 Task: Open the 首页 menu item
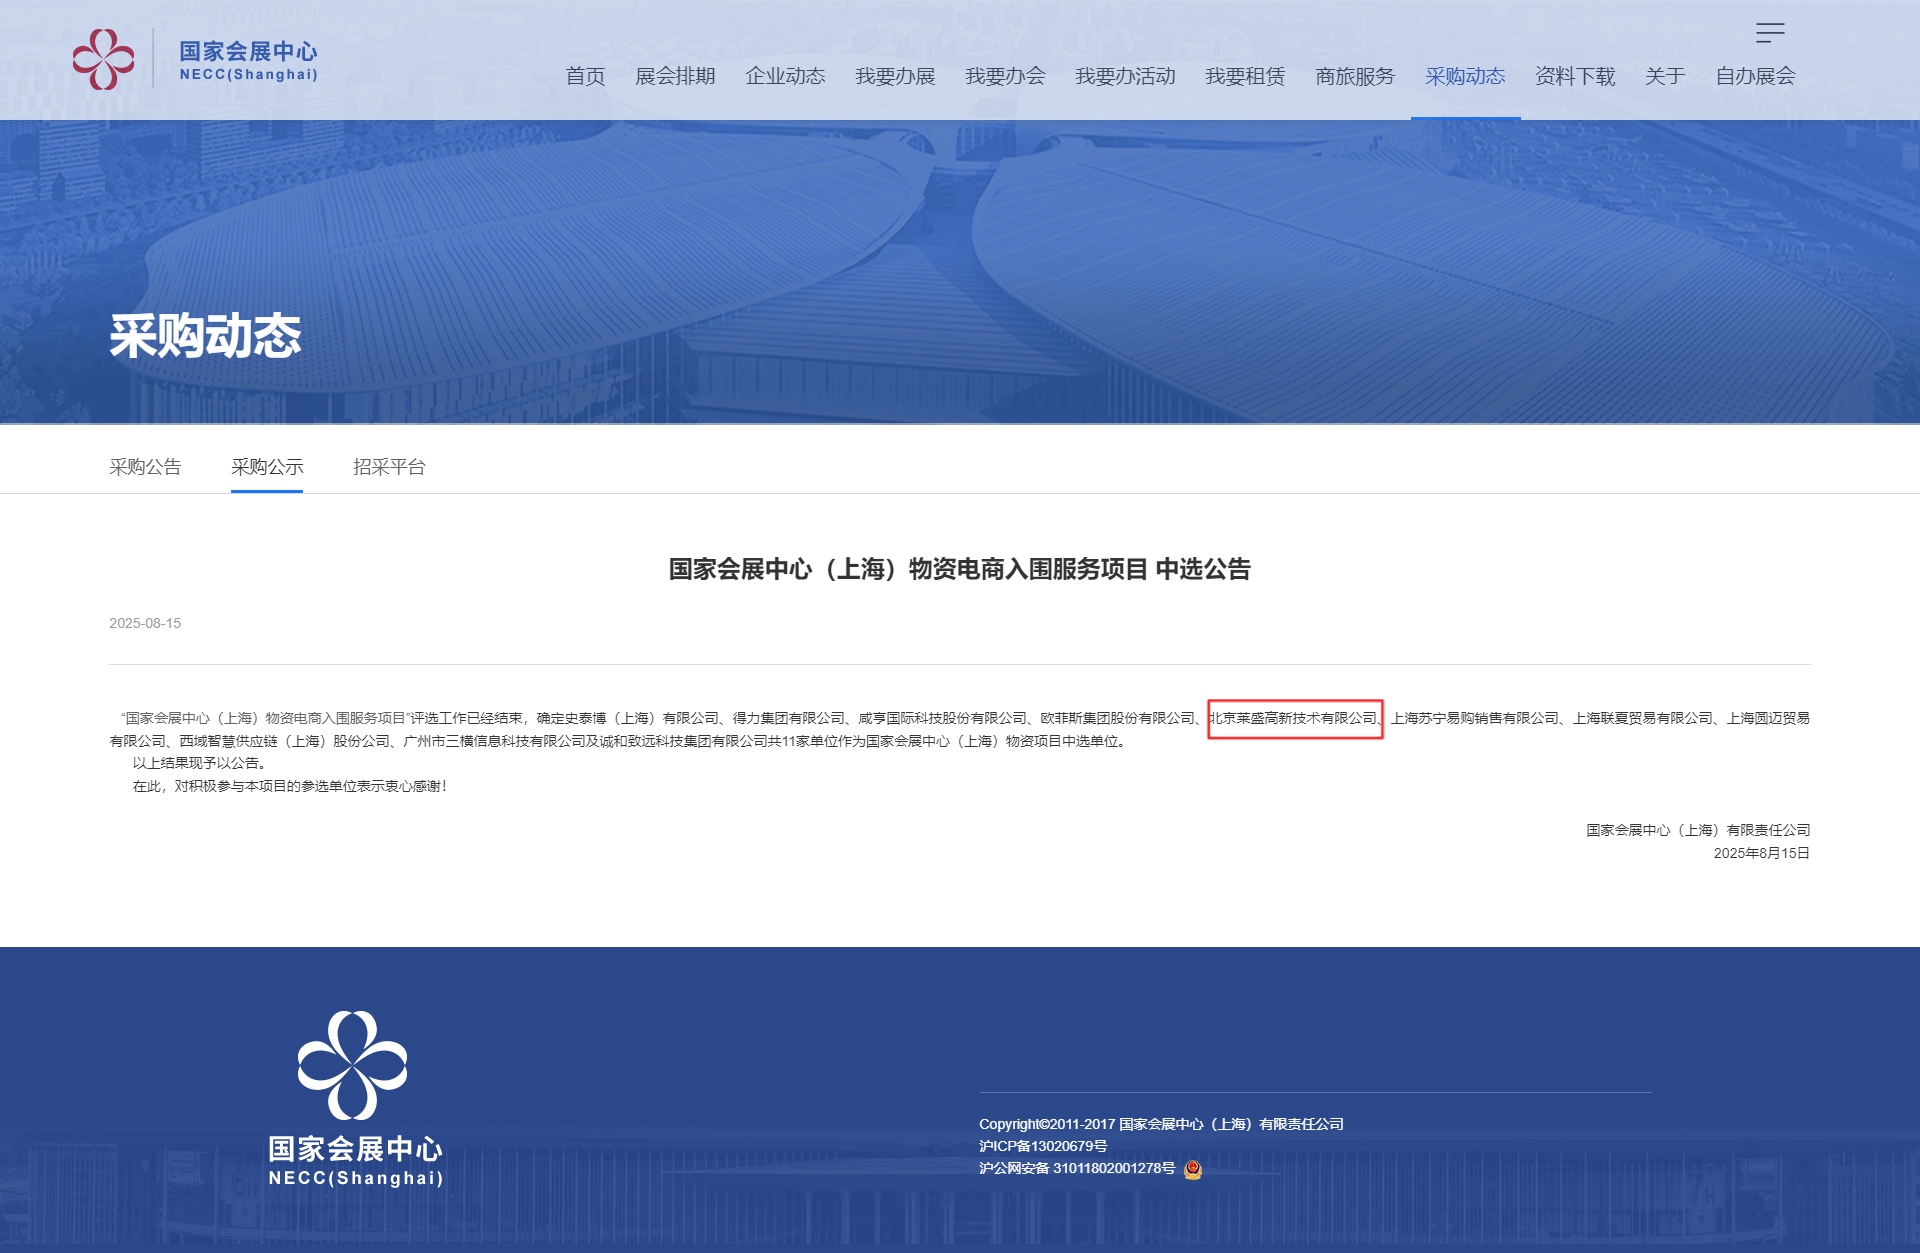(585, 77)
